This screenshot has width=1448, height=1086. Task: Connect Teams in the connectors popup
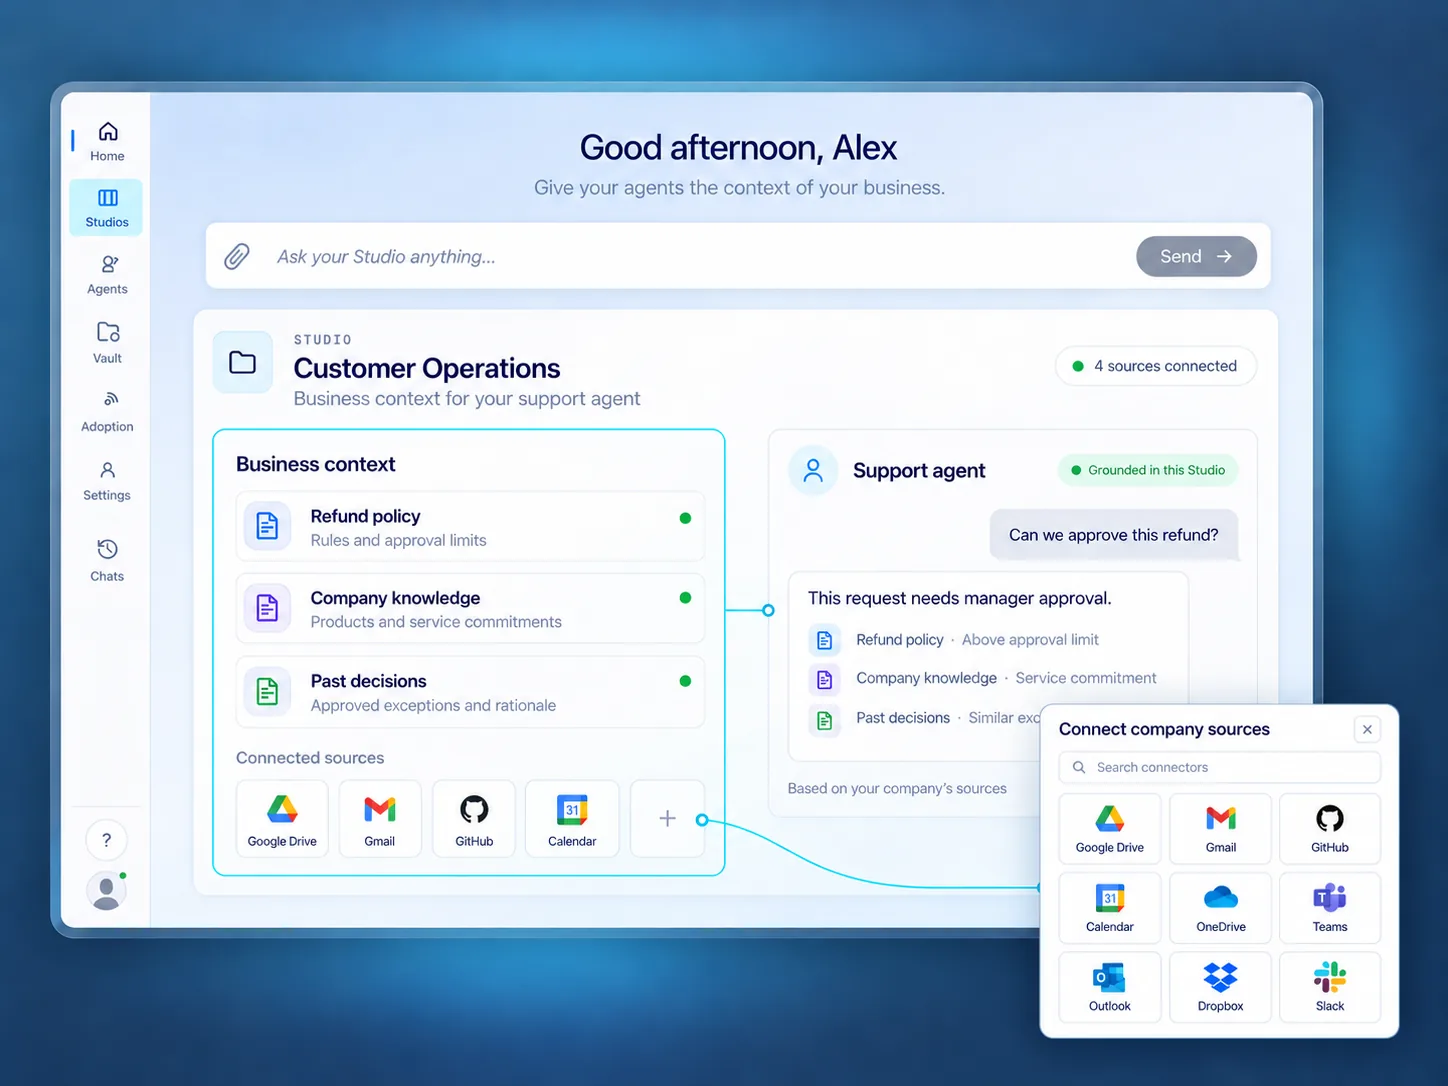click(x=1330, y=908)
